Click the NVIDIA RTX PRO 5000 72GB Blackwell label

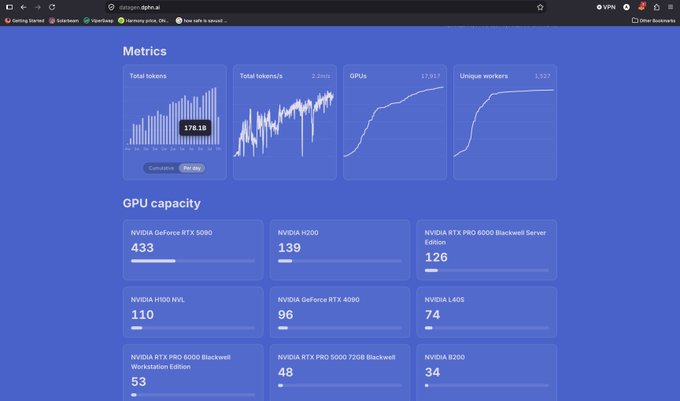coord(337,357)
